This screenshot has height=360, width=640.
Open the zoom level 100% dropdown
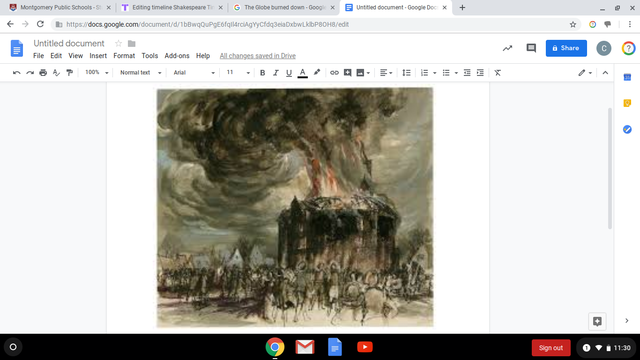(96, 73)
